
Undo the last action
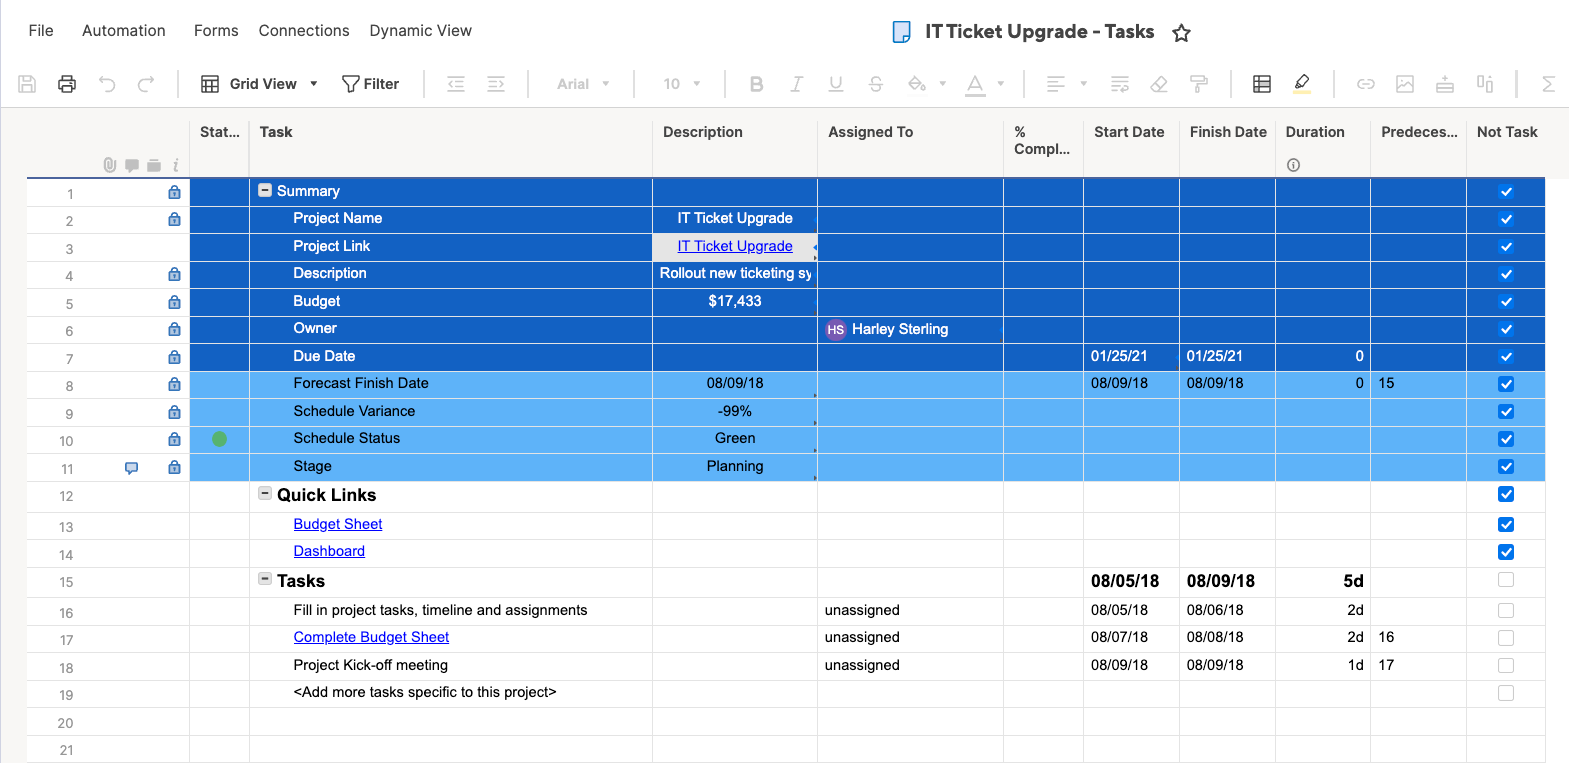click(x=107, y=84)
